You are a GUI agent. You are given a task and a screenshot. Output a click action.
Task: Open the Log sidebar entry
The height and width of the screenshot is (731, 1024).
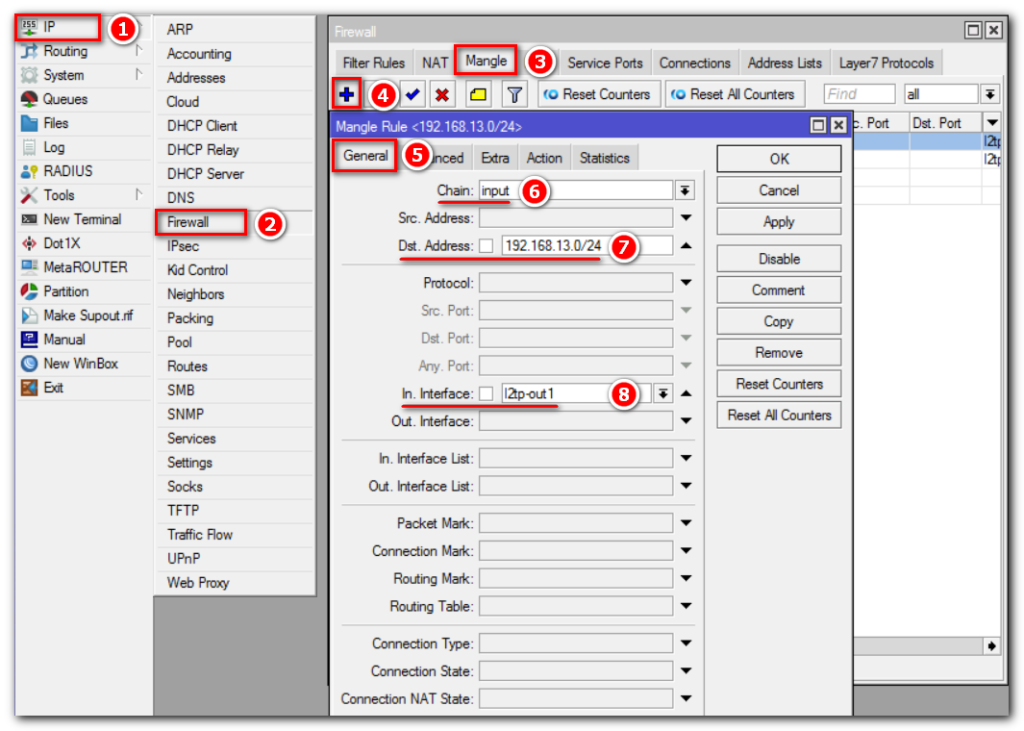54,147
